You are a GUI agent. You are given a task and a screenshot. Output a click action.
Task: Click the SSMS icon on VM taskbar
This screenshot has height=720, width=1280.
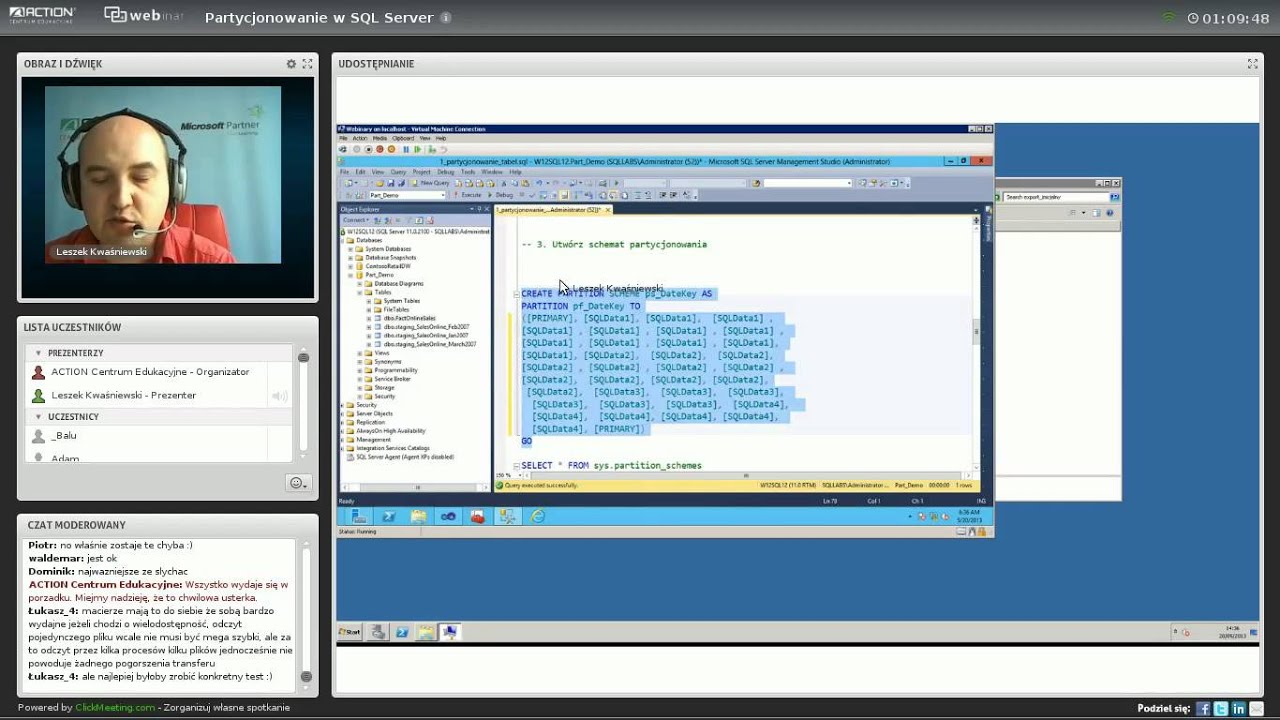click(508, 516)
